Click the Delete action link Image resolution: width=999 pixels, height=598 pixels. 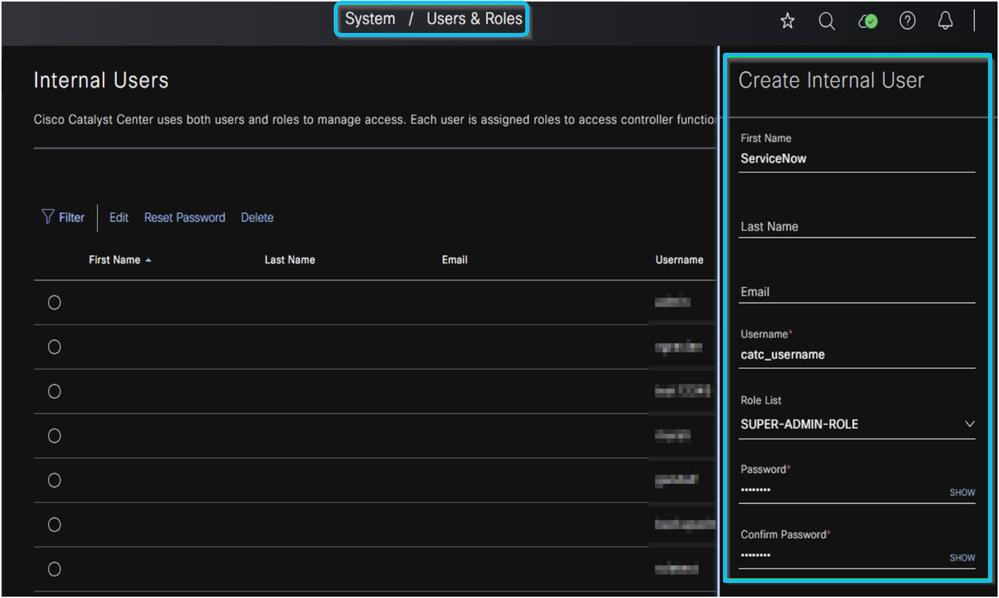pos(257,217)
